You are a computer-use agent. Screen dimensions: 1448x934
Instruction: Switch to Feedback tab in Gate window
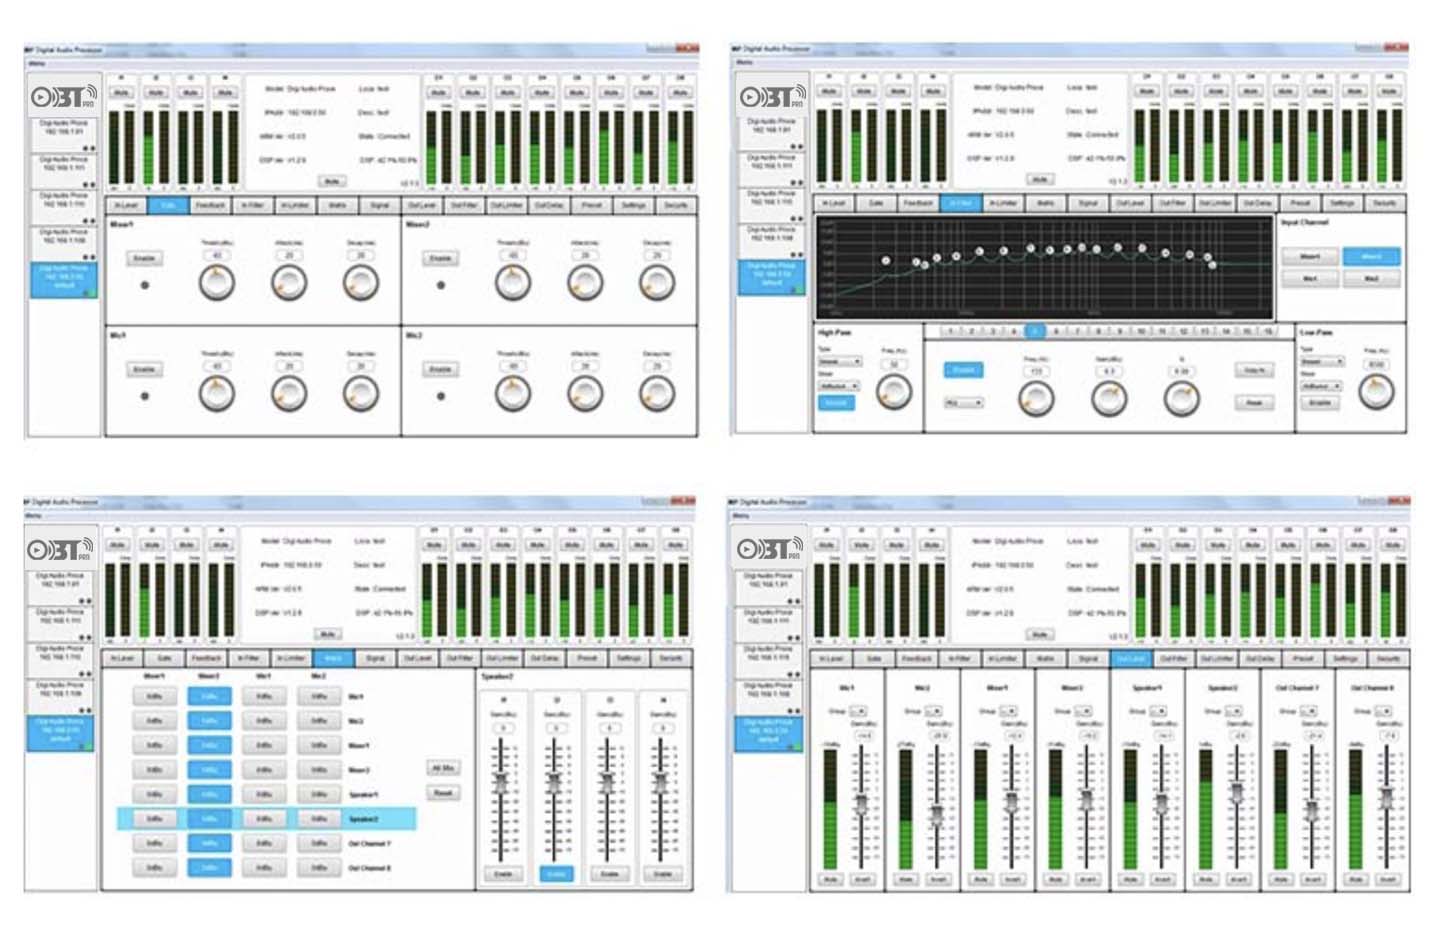[210, 205]
